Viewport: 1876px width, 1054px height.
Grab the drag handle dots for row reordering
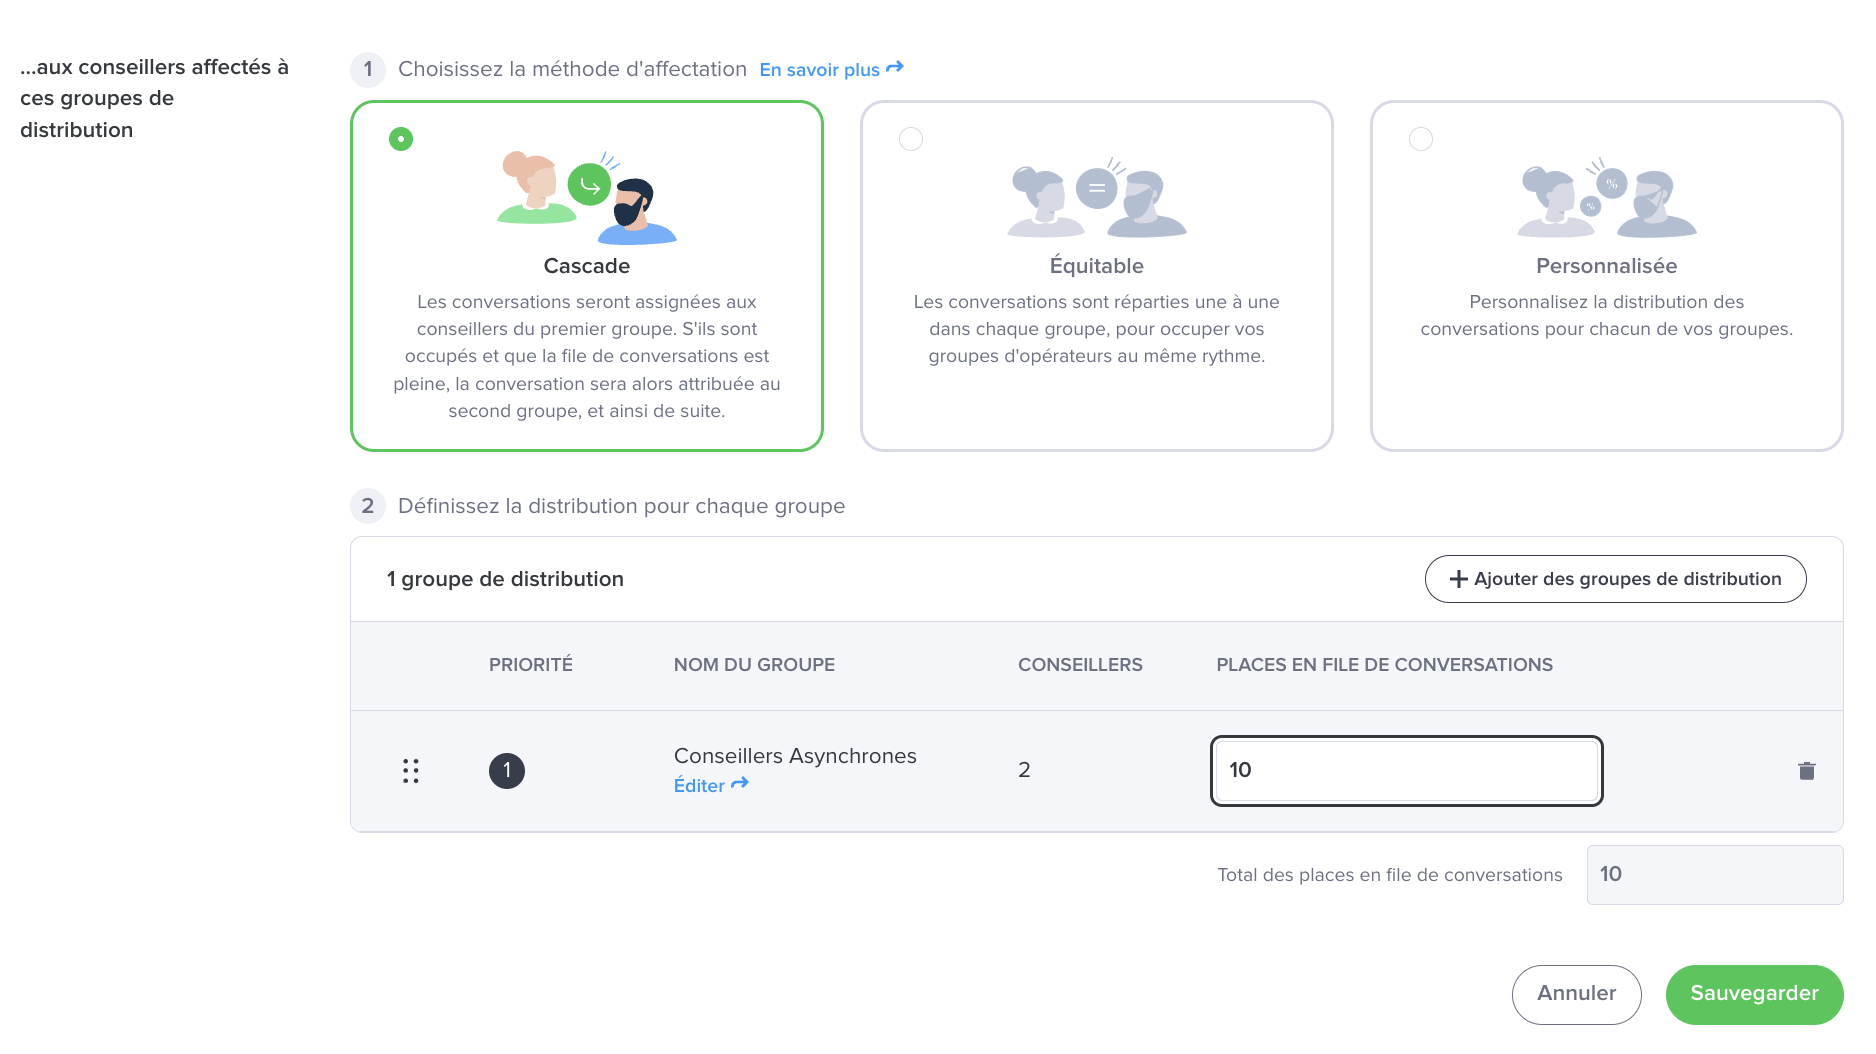[x=411, y=771]
